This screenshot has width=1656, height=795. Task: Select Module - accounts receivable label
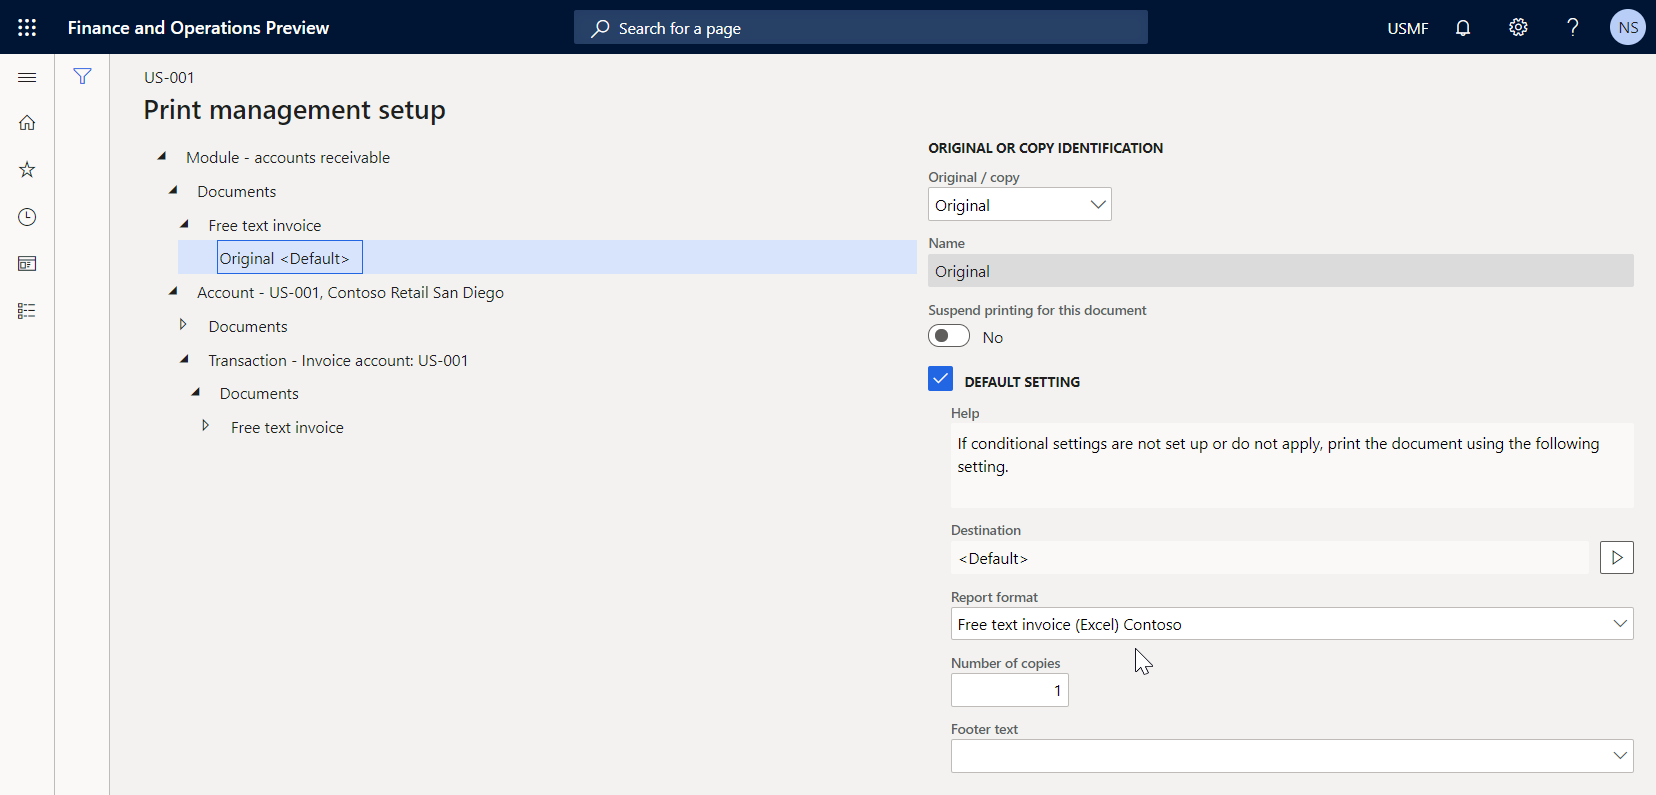point(288,157)
